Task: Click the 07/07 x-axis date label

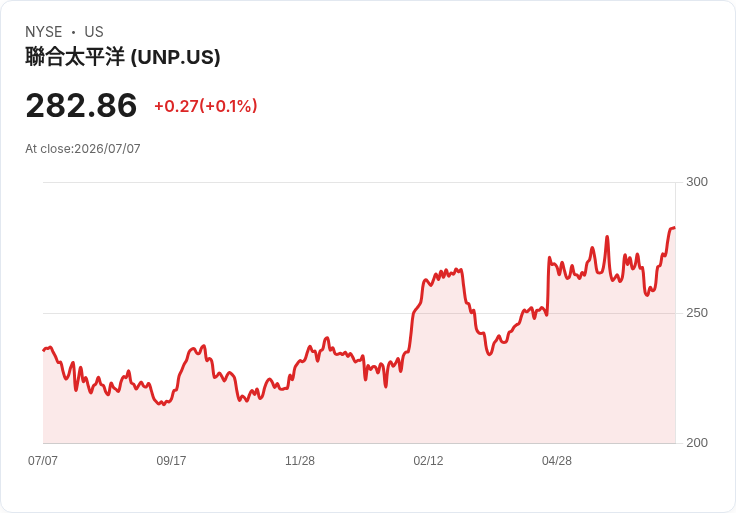Action: 43,460
